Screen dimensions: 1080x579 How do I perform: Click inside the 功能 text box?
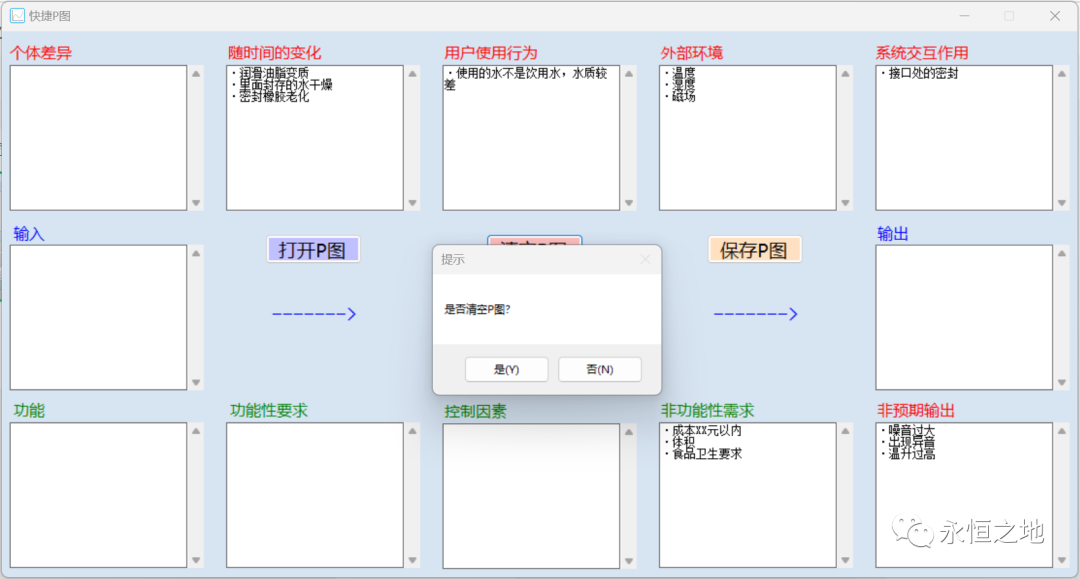tap(98, 495)
